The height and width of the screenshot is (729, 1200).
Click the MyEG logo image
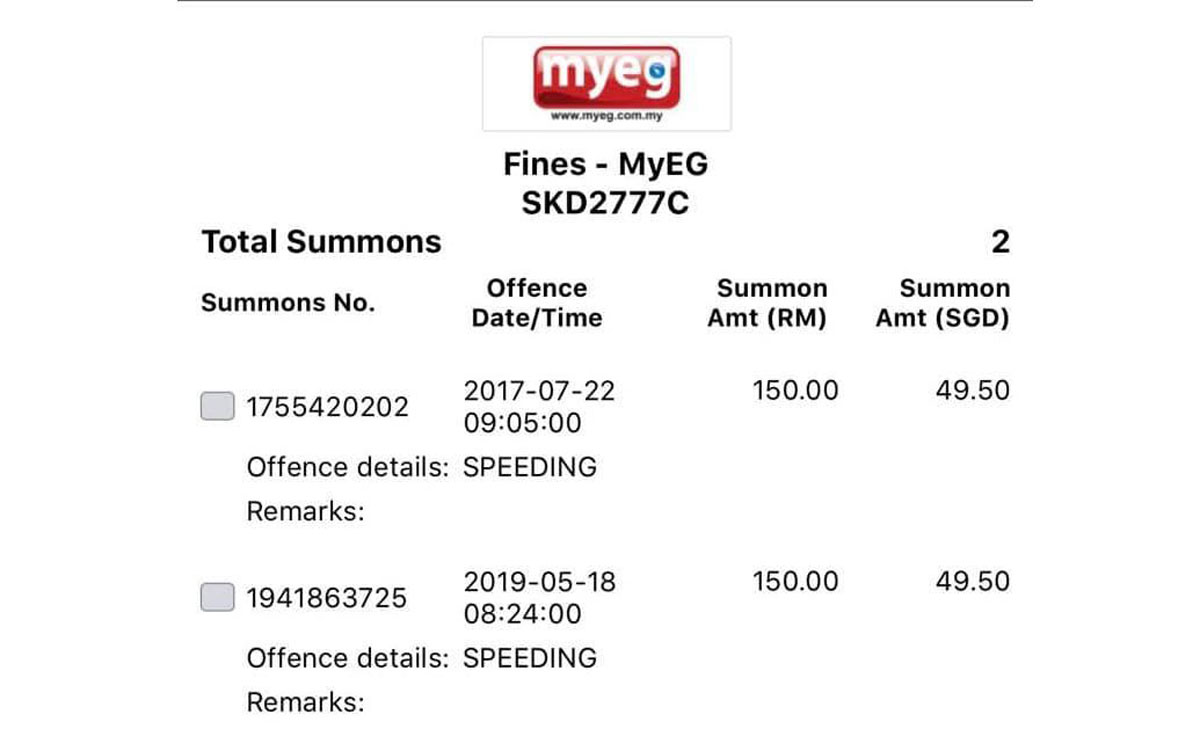coord(607,82)
